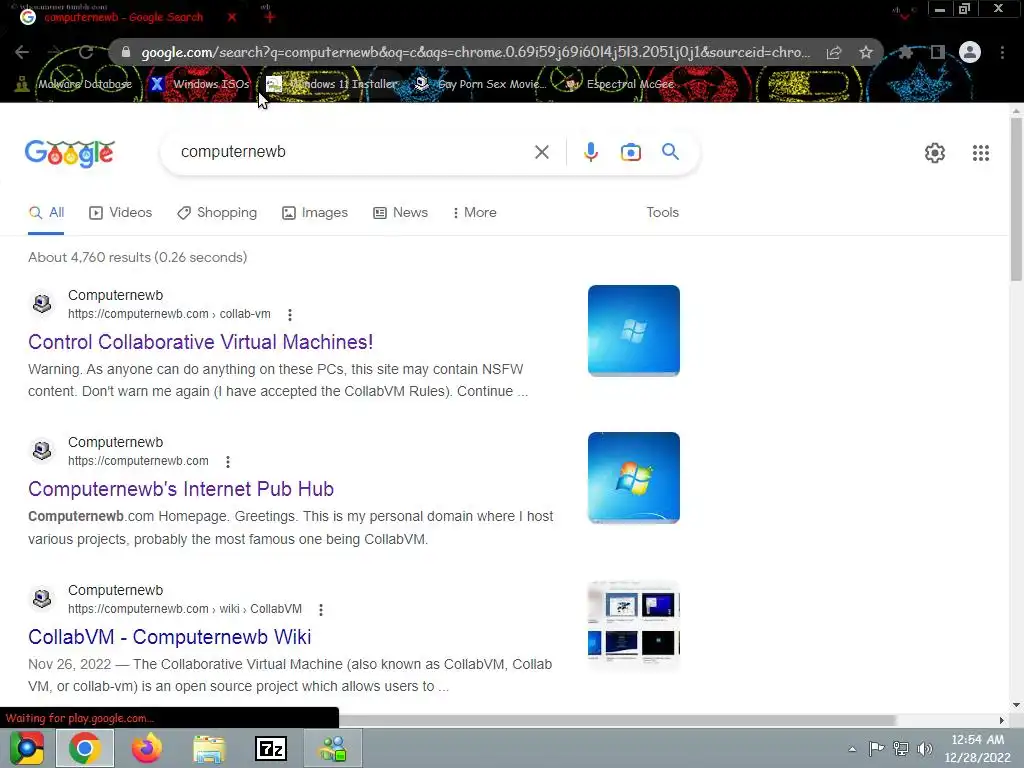Go back using the browser back arrow
This screenshot has width=1024, height=768.
point(22,52)
